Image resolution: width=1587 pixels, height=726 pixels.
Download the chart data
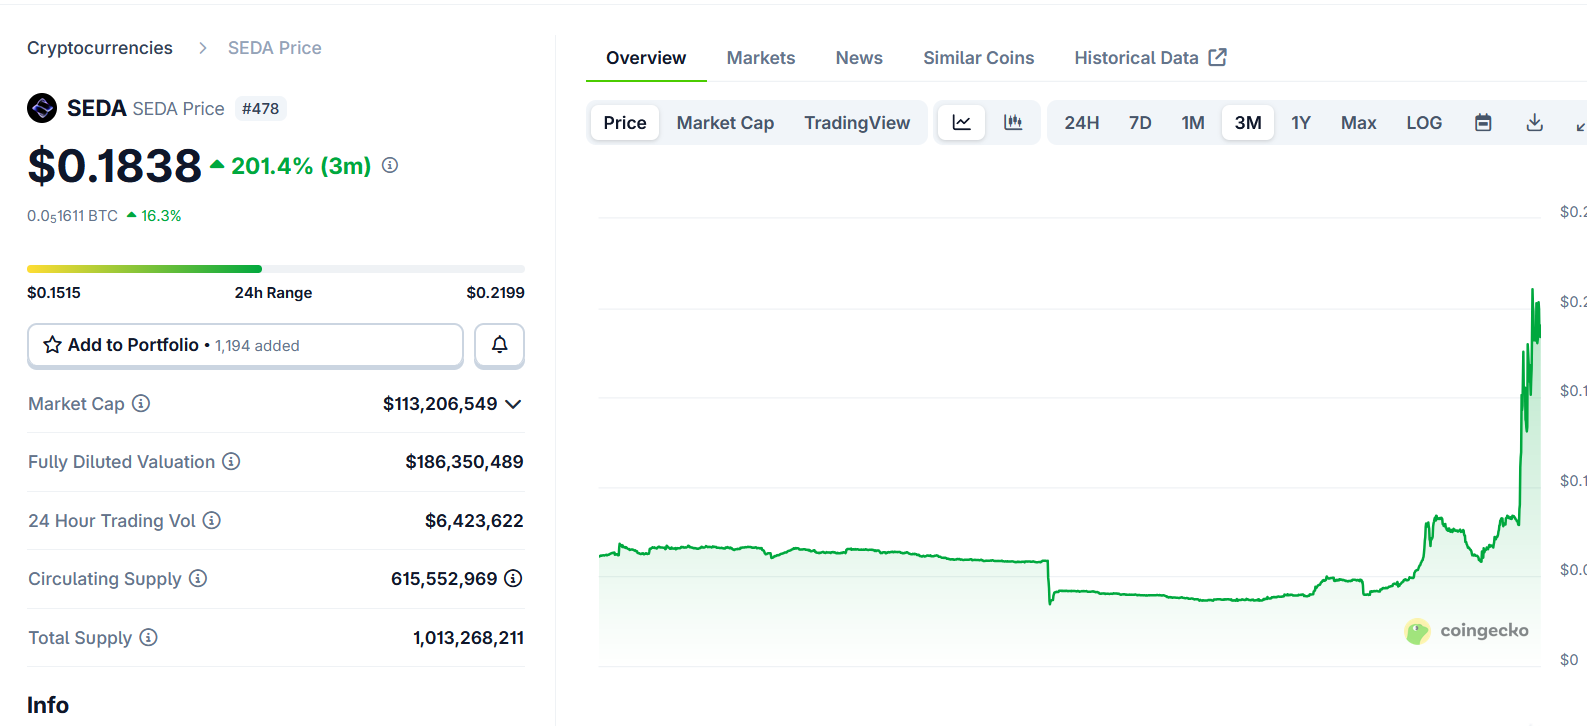coord(1534,122)
